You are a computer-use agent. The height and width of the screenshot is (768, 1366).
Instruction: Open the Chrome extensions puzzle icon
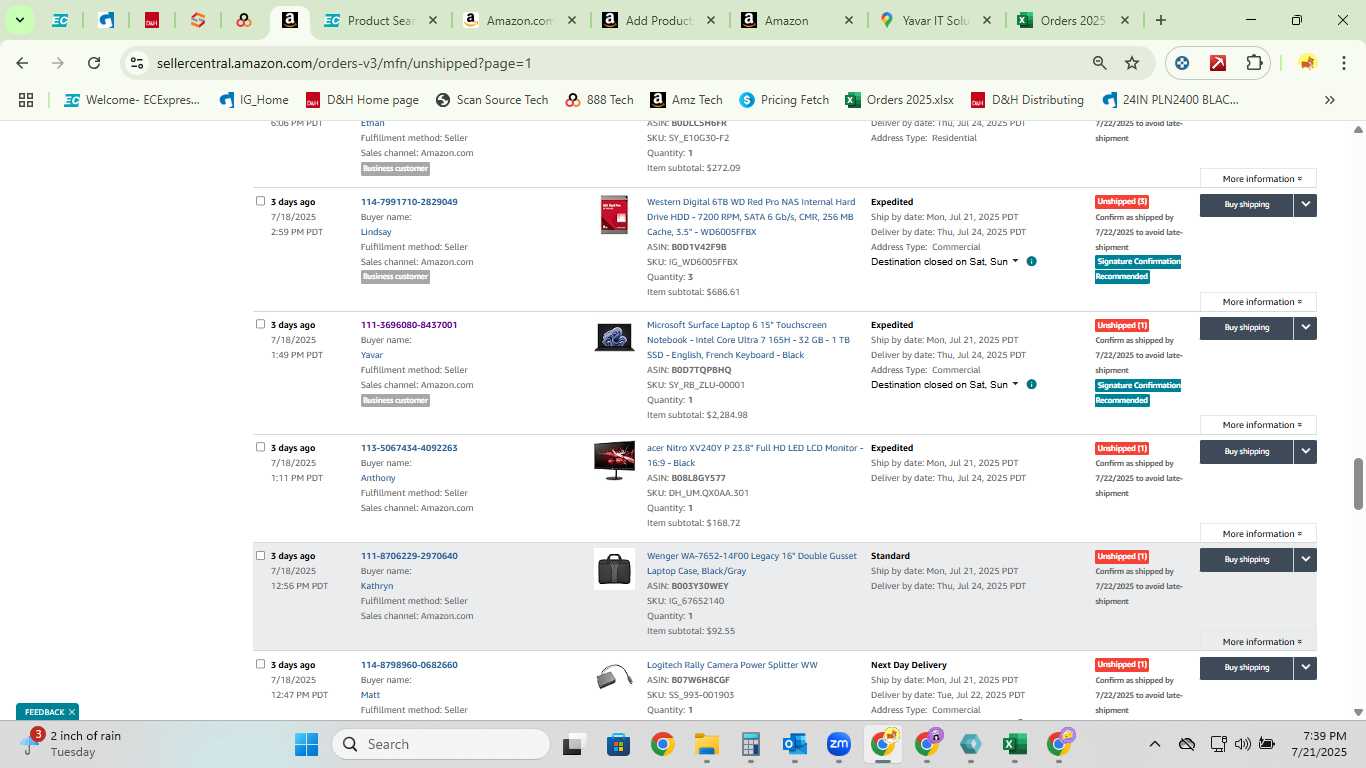point(1254,63)
